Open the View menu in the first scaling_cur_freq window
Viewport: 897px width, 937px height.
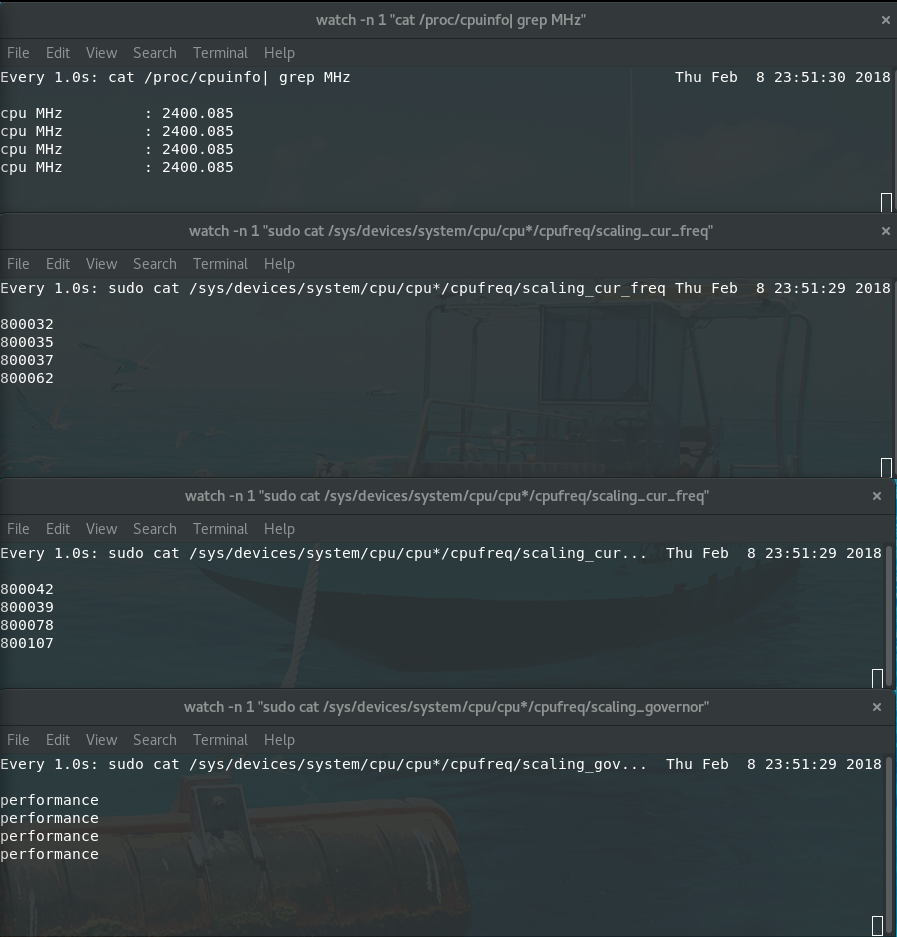click(x=100, y=263)
